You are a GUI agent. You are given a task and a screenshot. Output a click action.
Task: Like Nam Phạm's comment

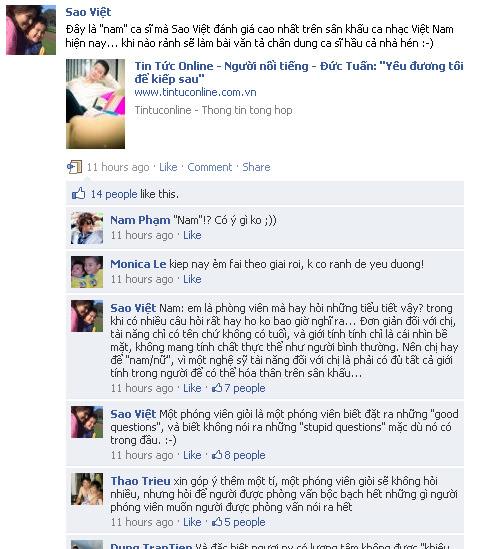point(192,235)
